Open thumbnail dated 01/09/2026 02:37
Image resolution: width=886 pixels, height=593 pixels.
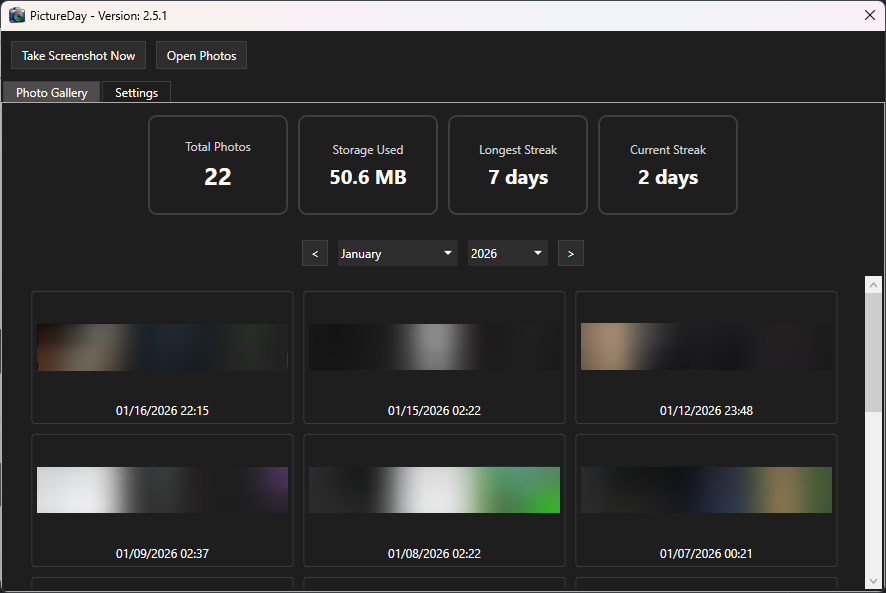(x=162, y=490)
